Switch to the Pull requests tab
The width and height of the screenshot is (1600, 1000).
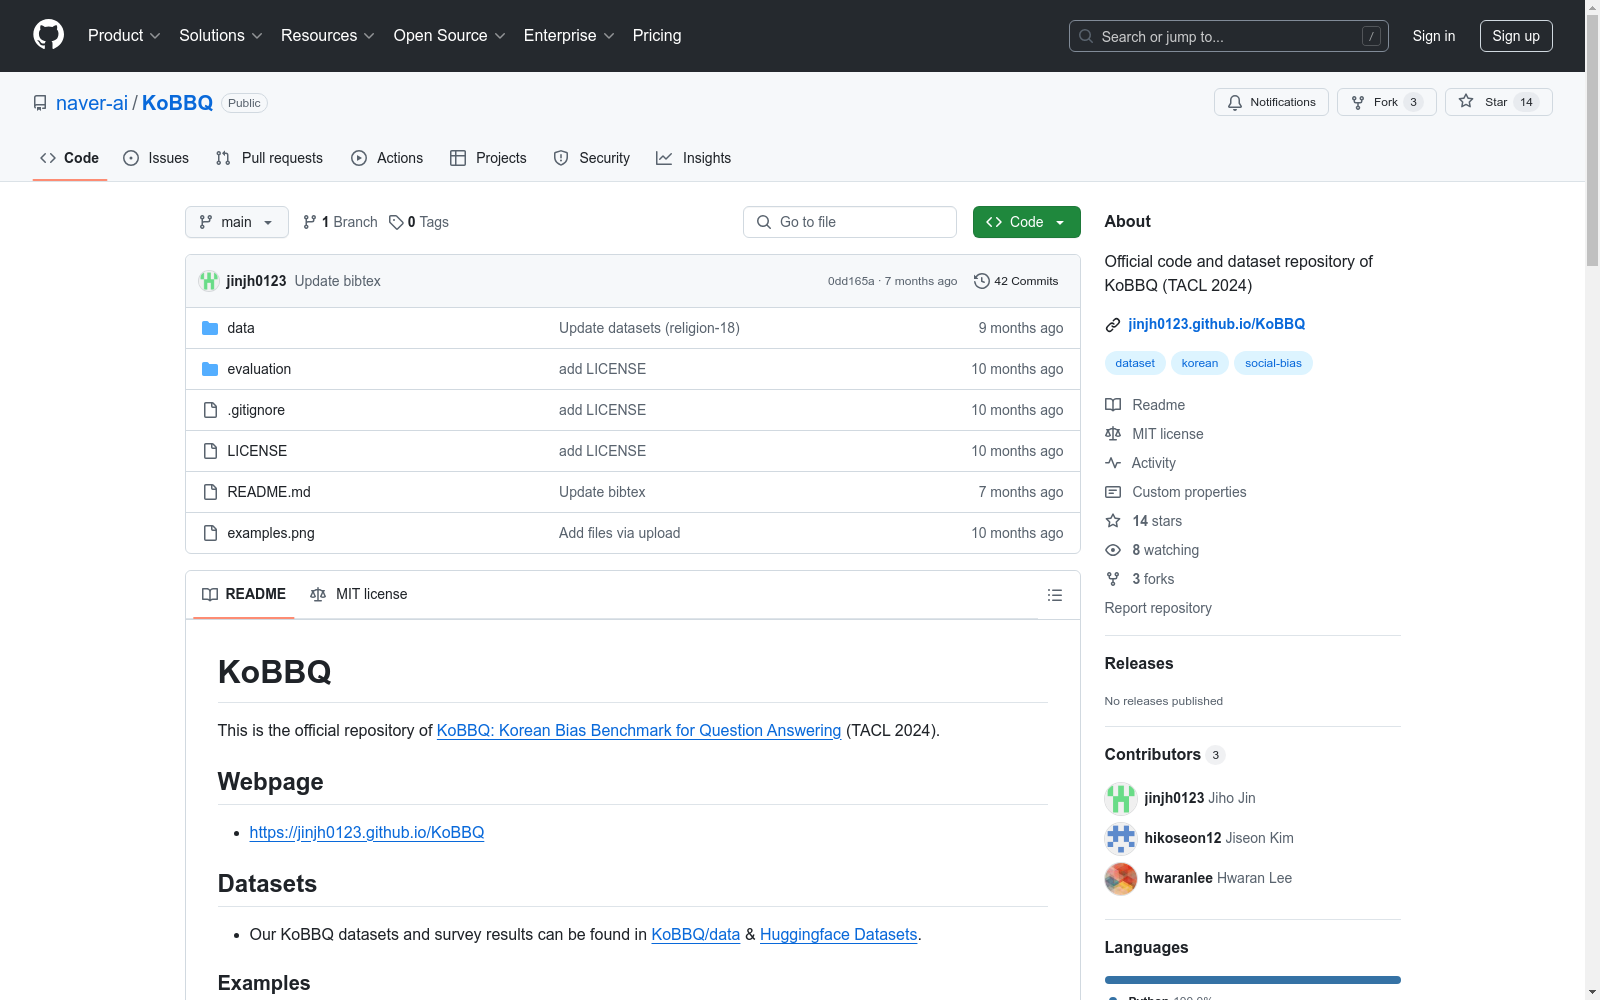coord(269,158)
